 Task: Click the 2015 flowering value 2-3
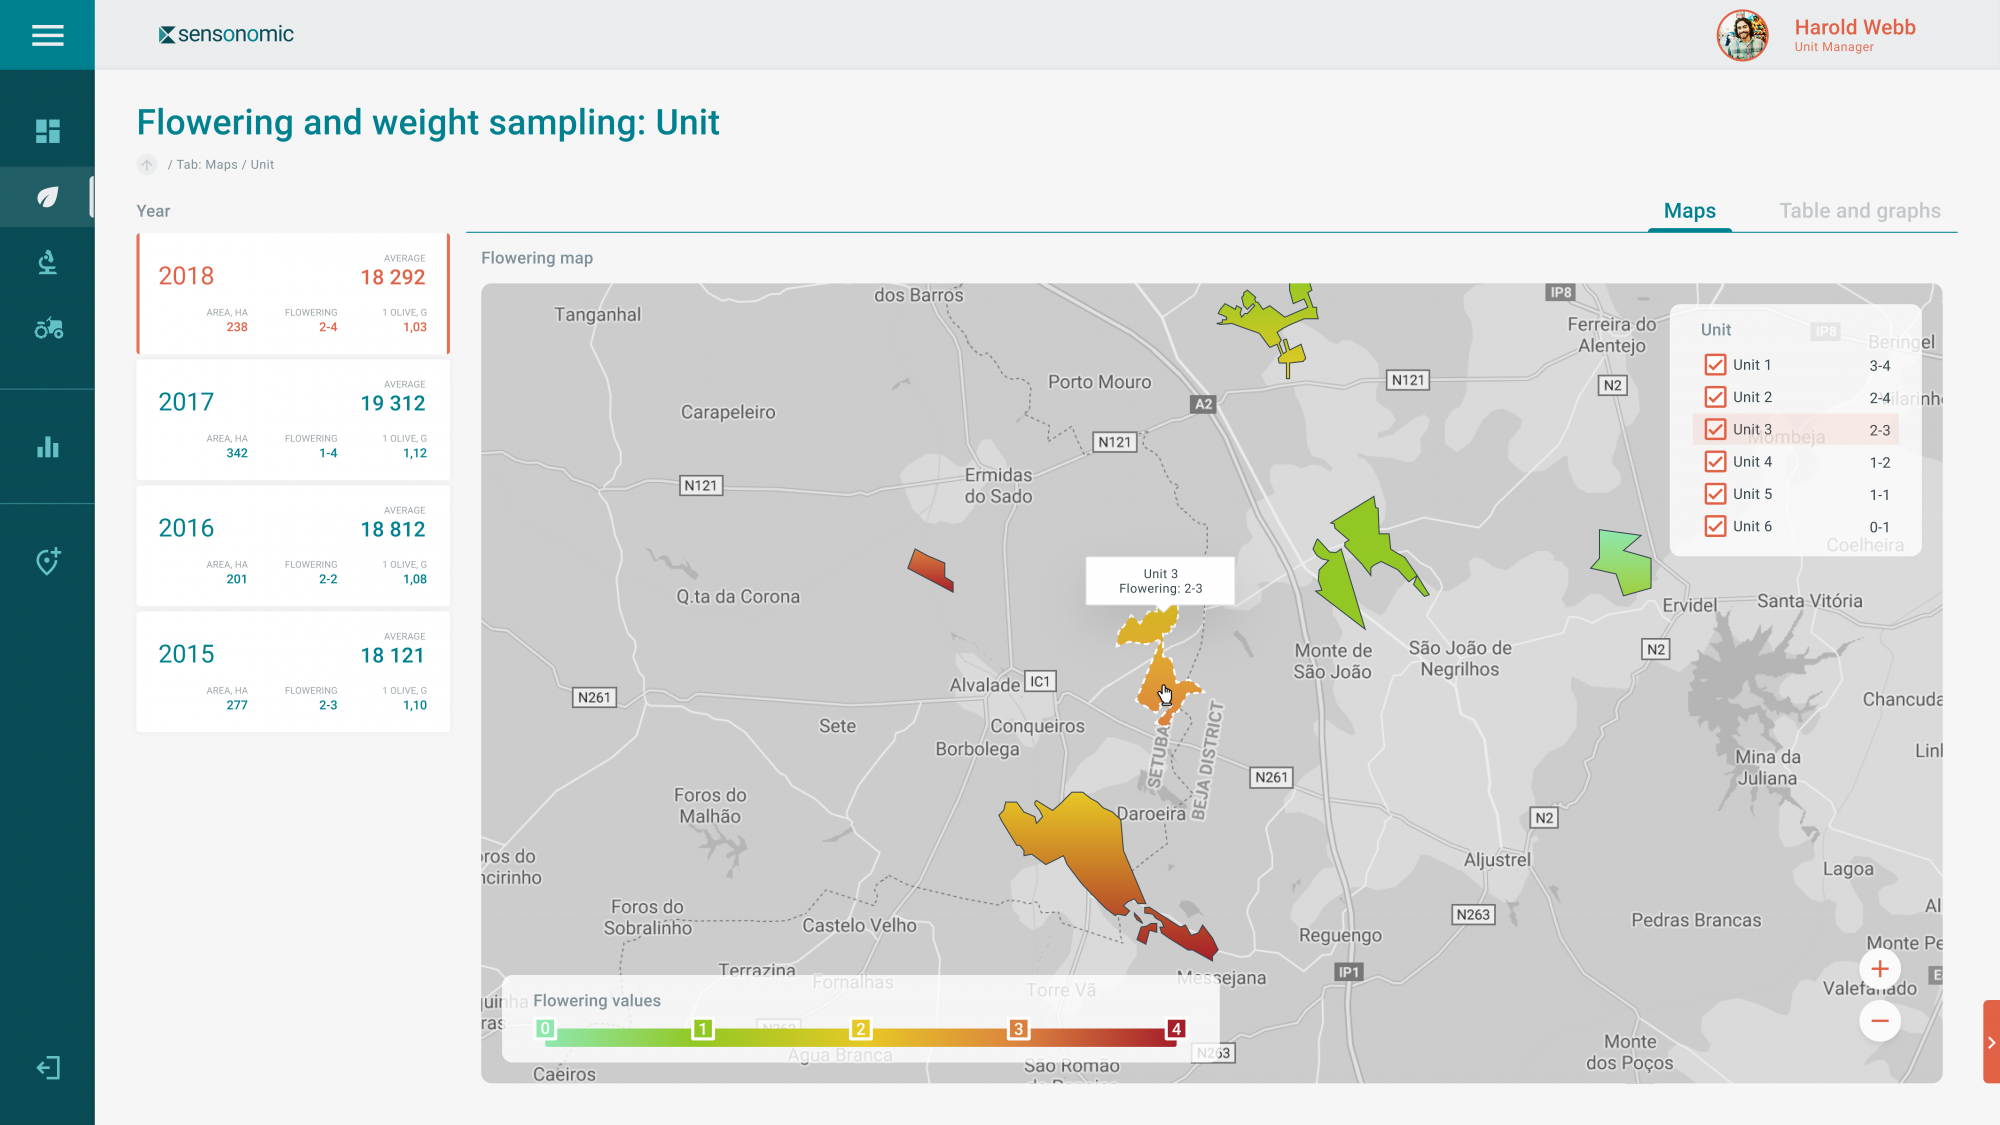click(x=328, y=705)
